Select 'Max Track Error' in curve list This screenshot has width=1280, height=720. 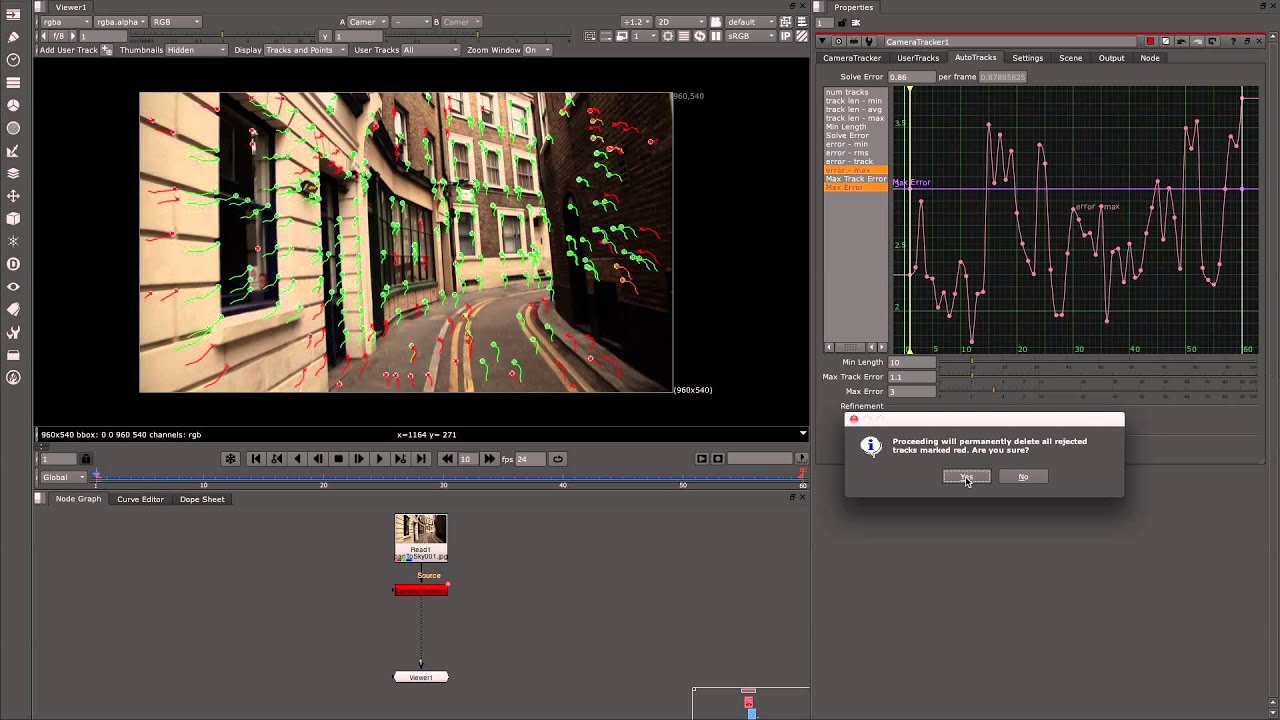pyautogui.click(x=856, y=179)
